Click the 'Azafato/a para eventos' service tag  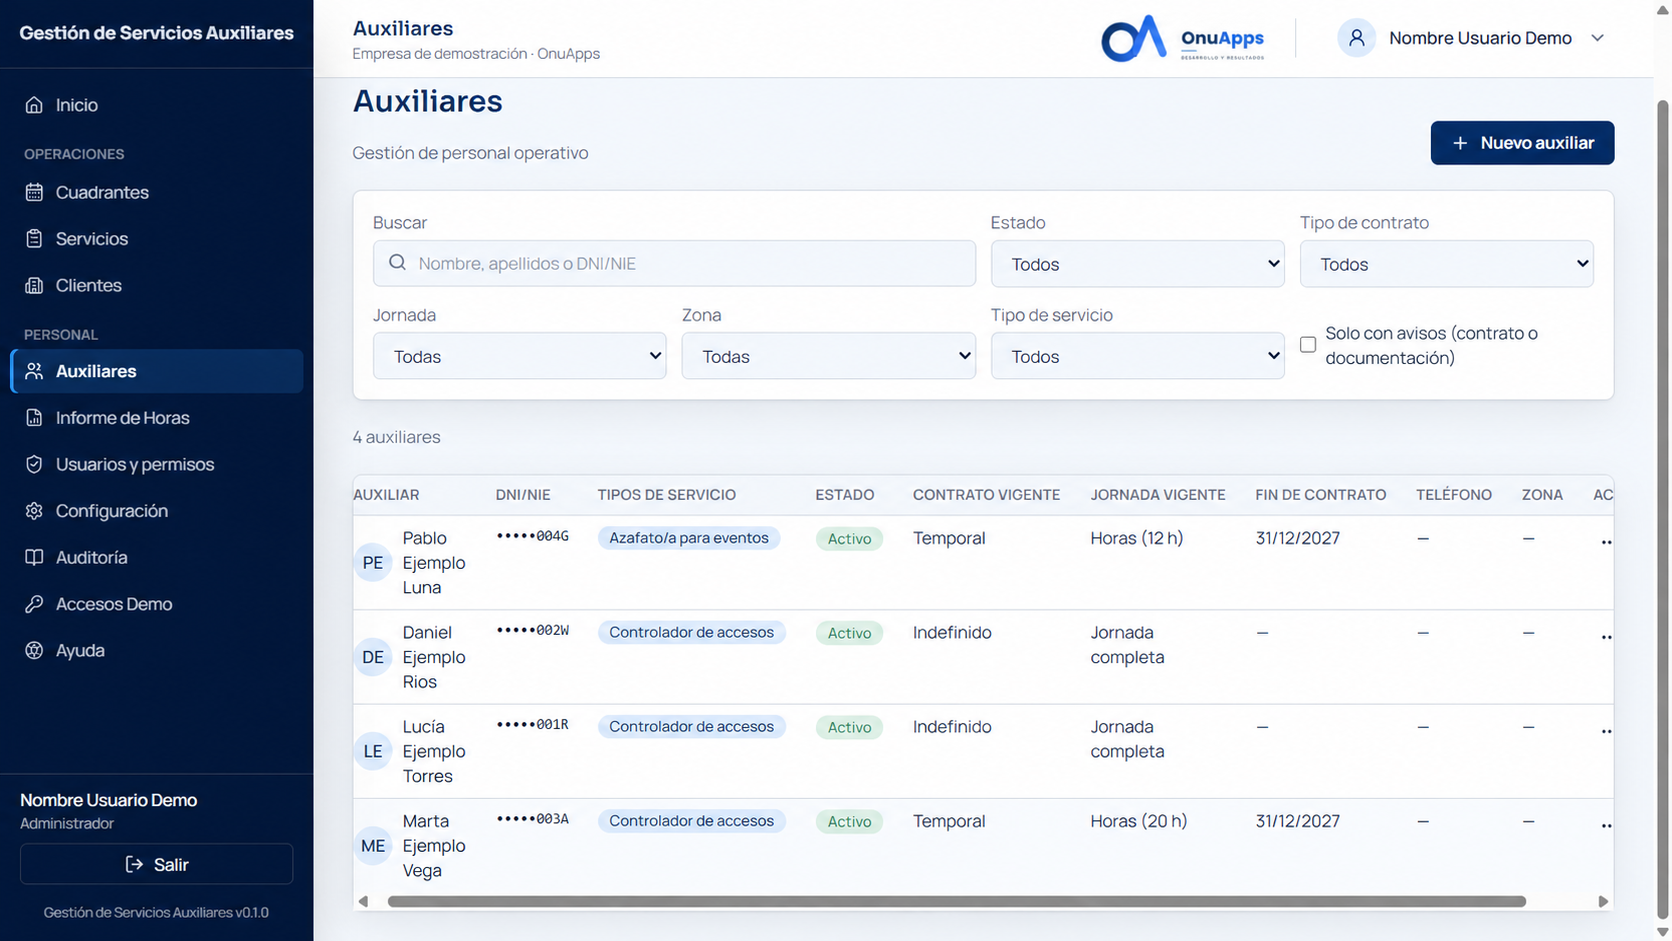tap(689, 538)
